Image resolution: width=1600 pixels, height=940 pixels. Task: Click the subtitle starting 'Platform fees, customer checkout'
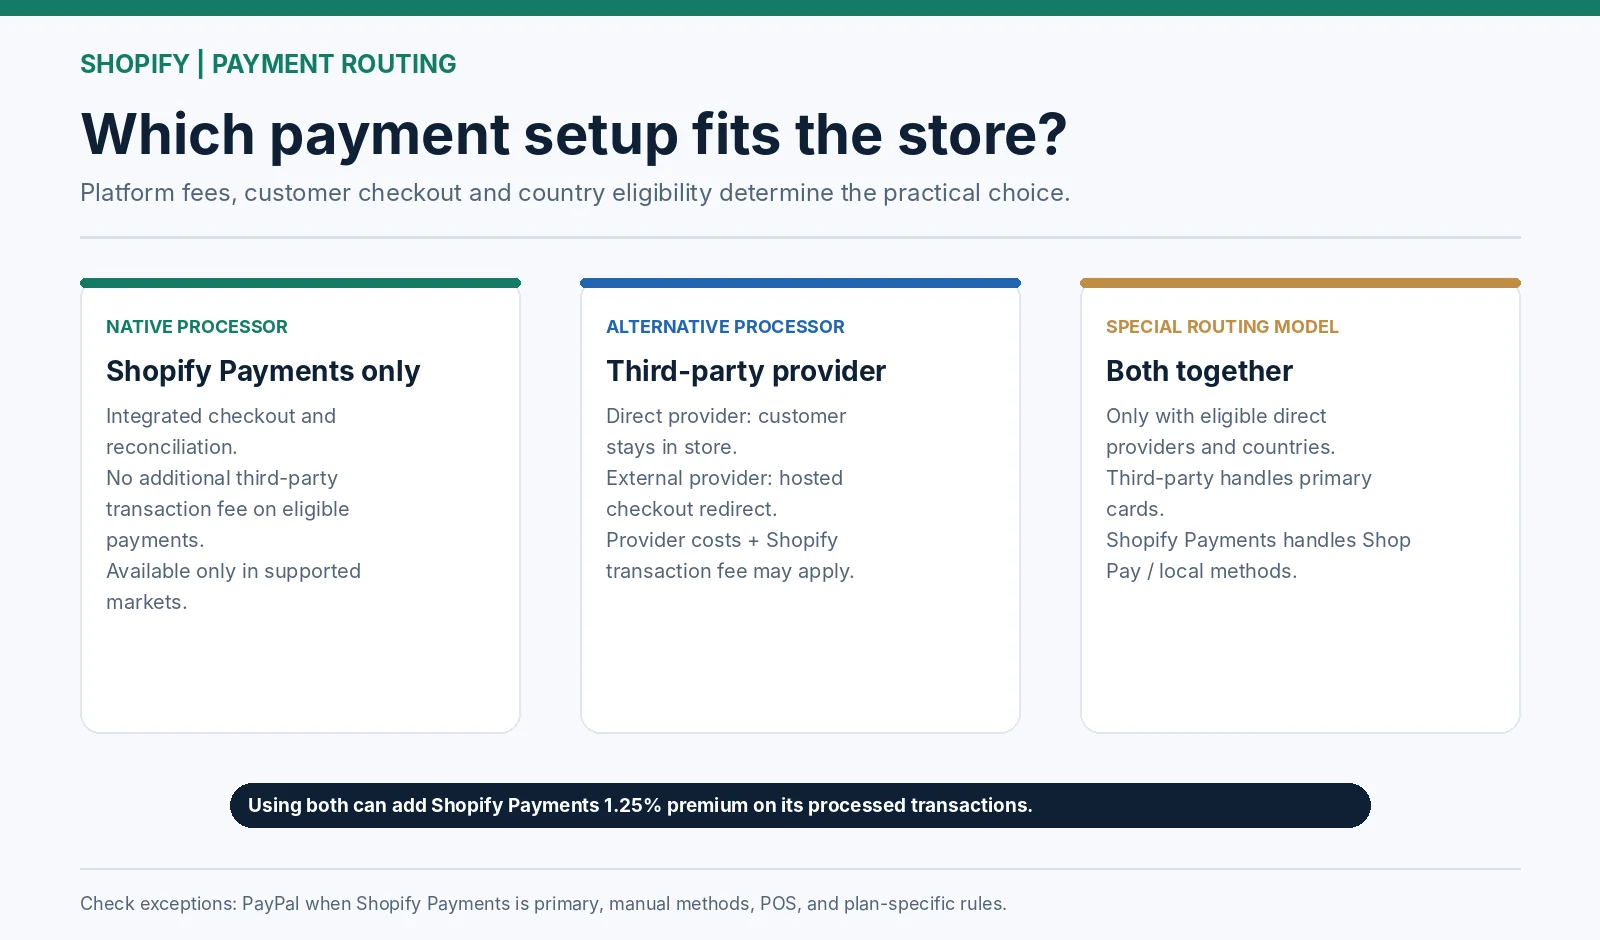[575, 193]
